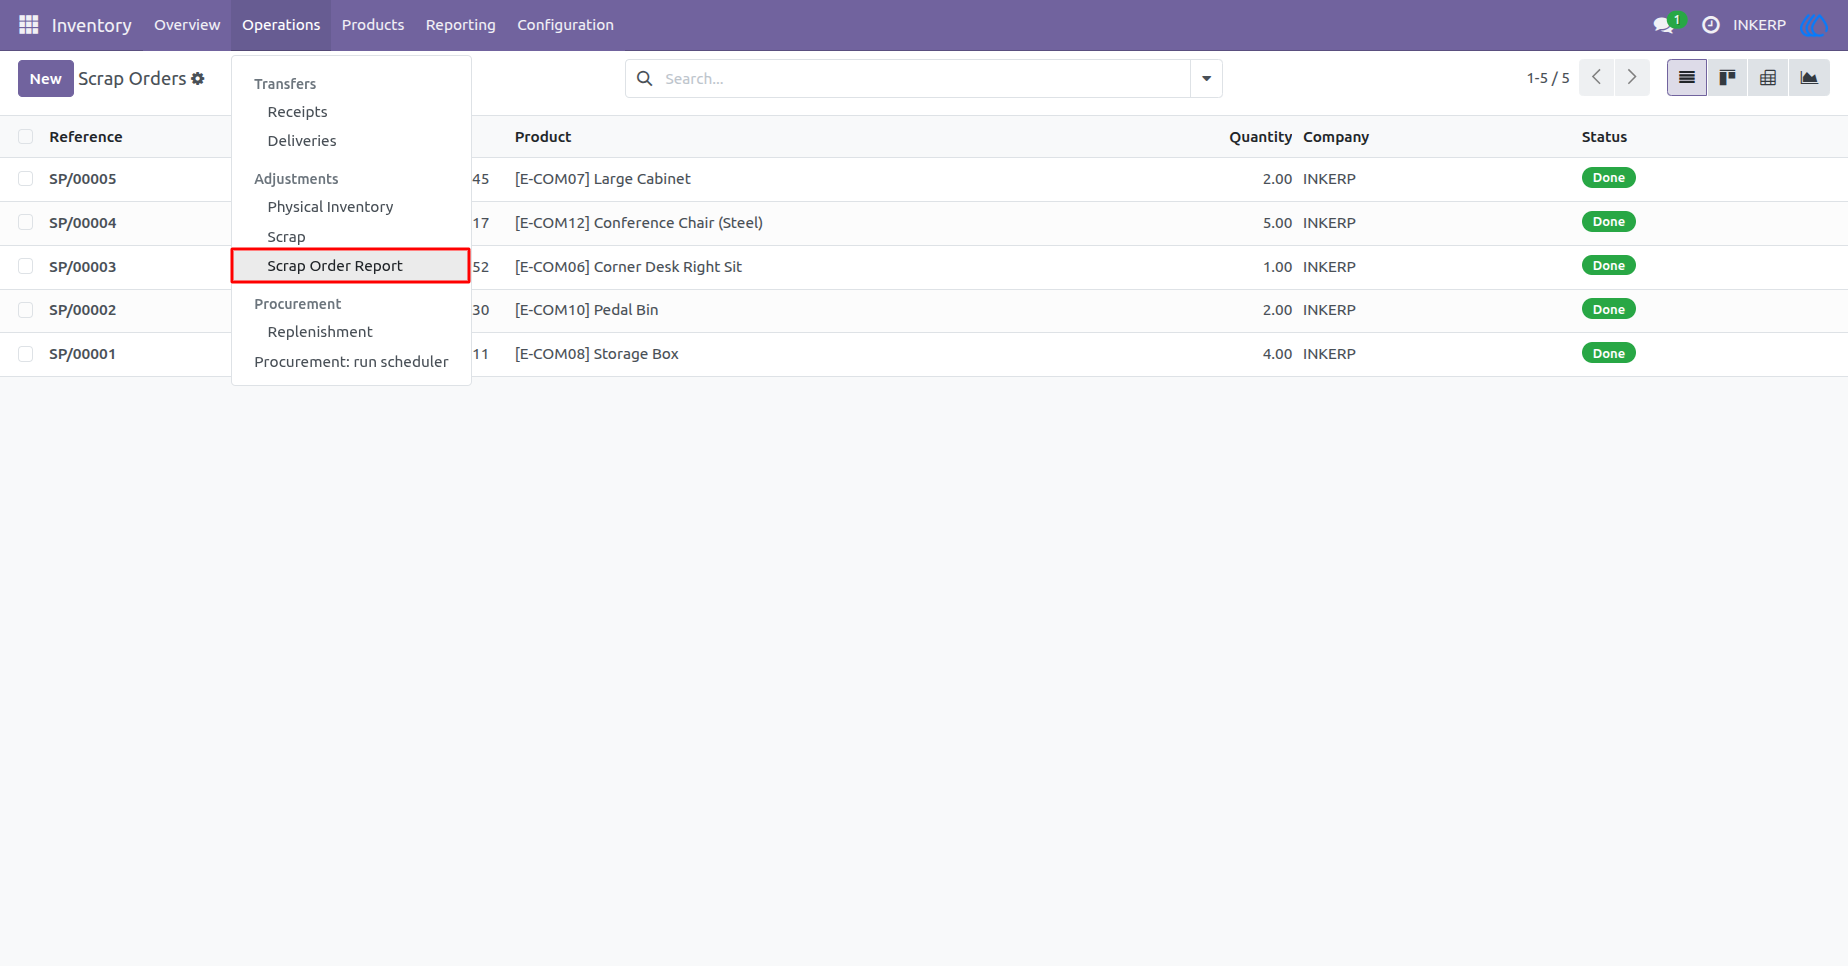The width and height of the screenshot is (1848, 966).
Task: Select Procurement: run scheduler entry
Action: tap(351, 362)
